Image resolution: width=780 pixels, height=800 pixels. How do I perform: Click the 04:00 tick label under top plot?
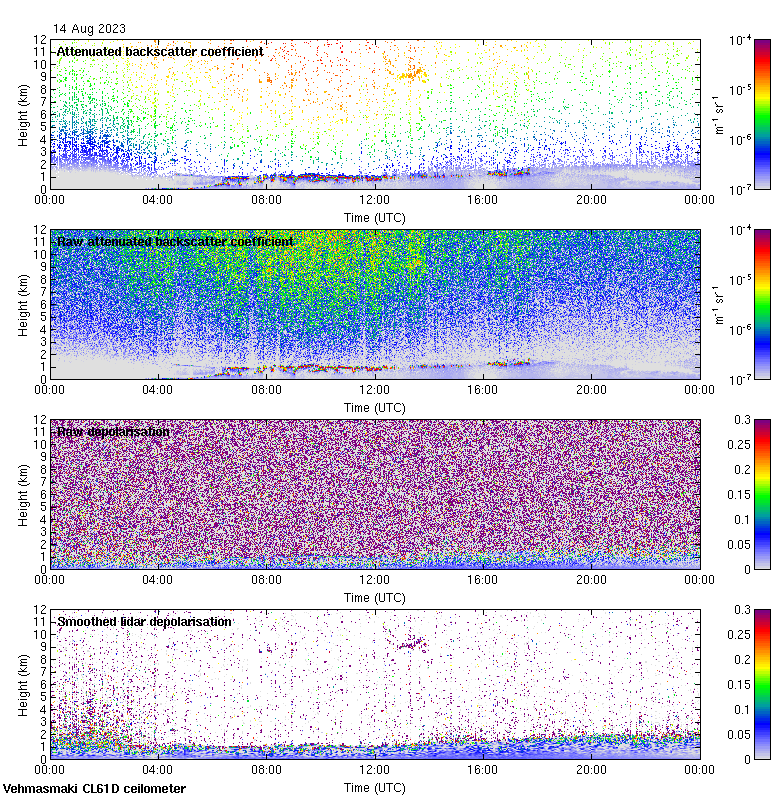[158, 199]
